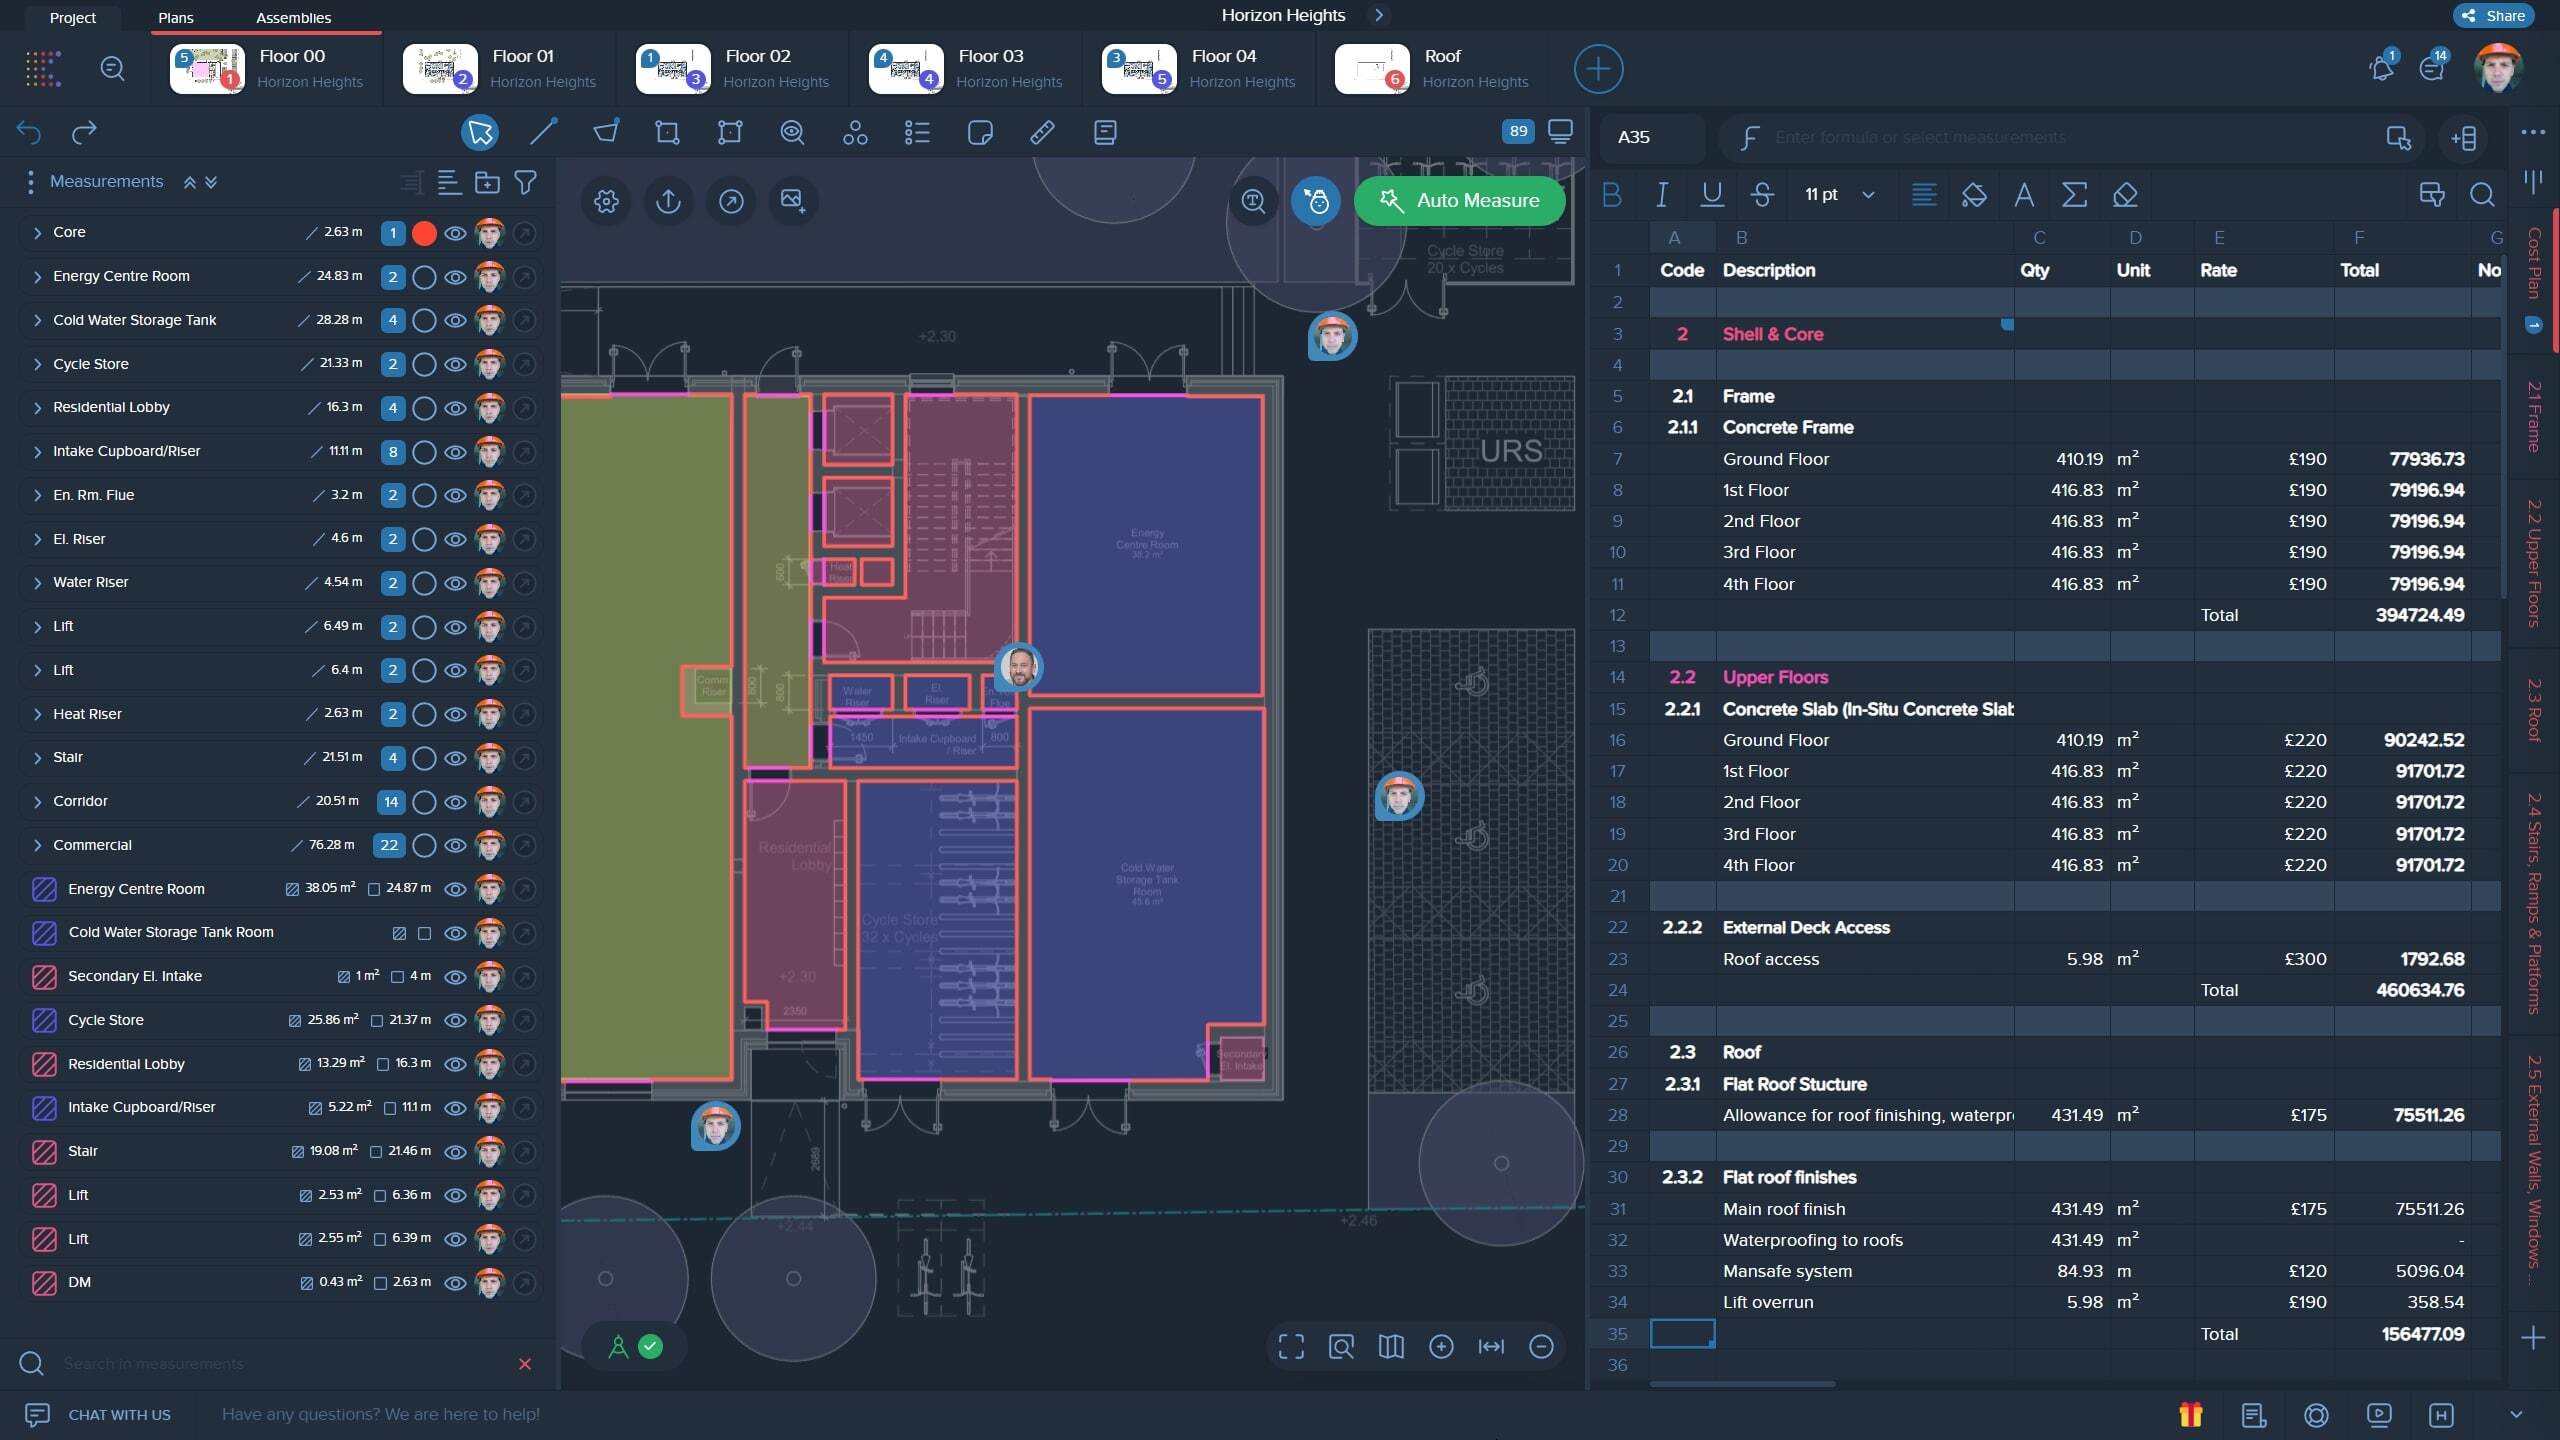Apply bold formatting in the spreadsheet toolbar

(x=1612, y=195)
